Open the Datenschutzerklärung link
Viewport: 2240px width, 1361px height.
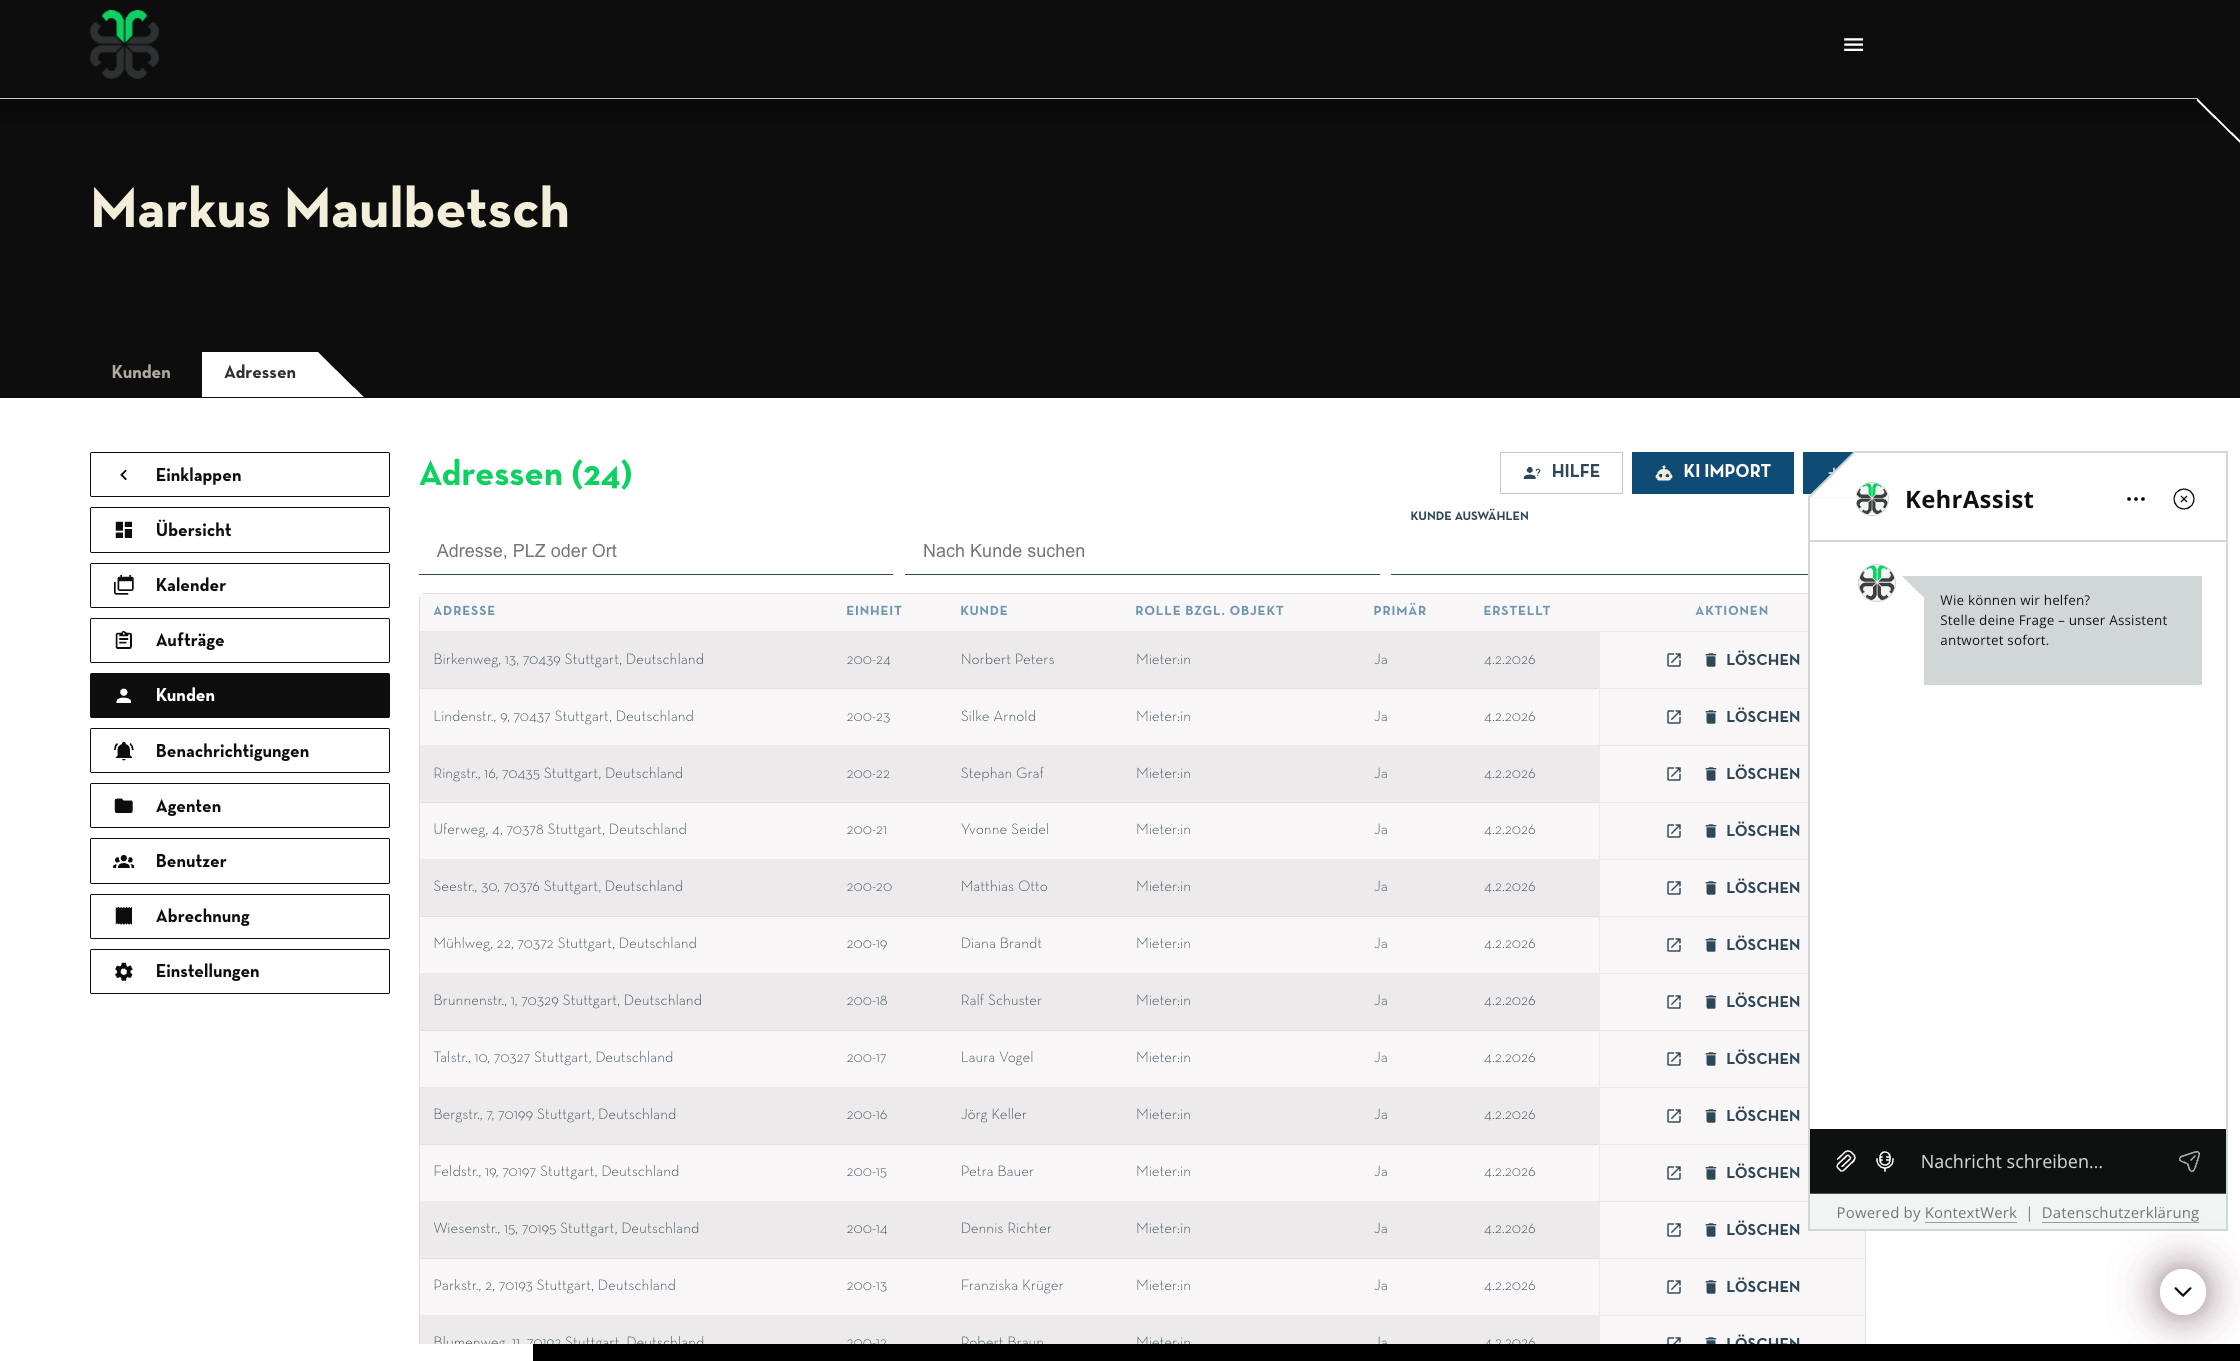tap(2120, 1213)
